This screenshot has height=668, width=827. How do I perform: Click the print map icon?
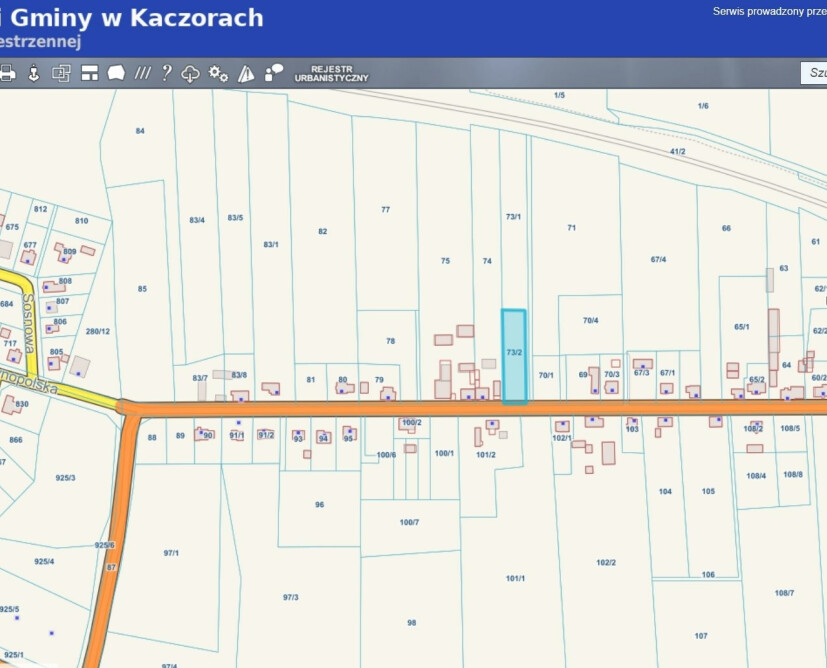(7, 73)
